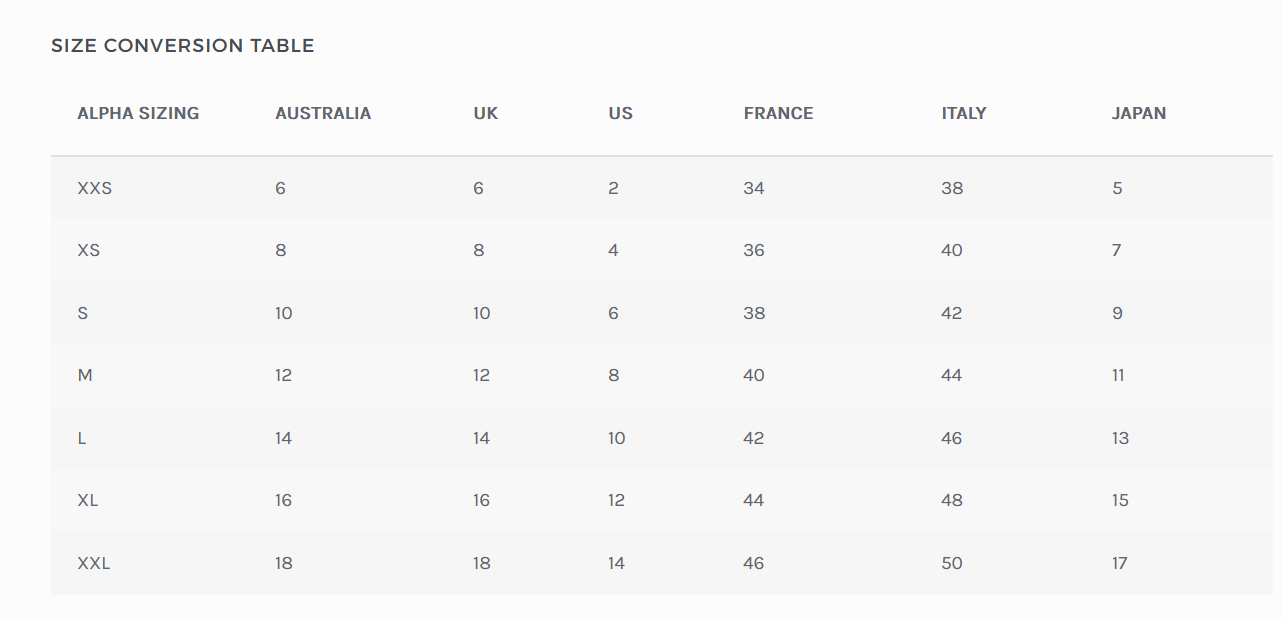Select the Japan column header

click(1139, 114)
